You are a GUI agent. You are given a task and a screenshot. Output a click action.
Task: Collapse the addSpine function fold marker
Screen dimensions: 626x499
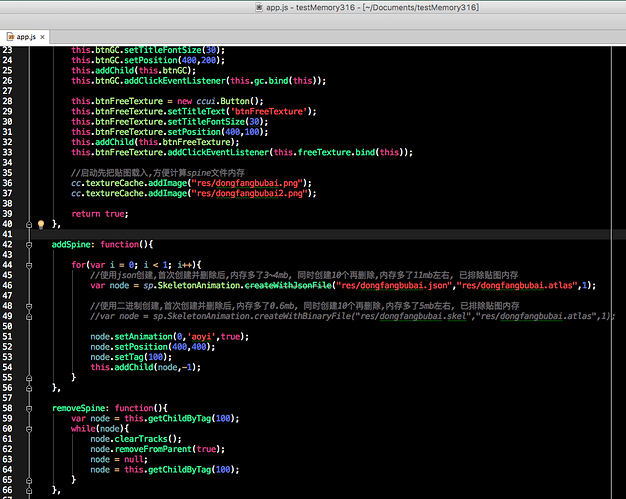(x=29, y=245)
